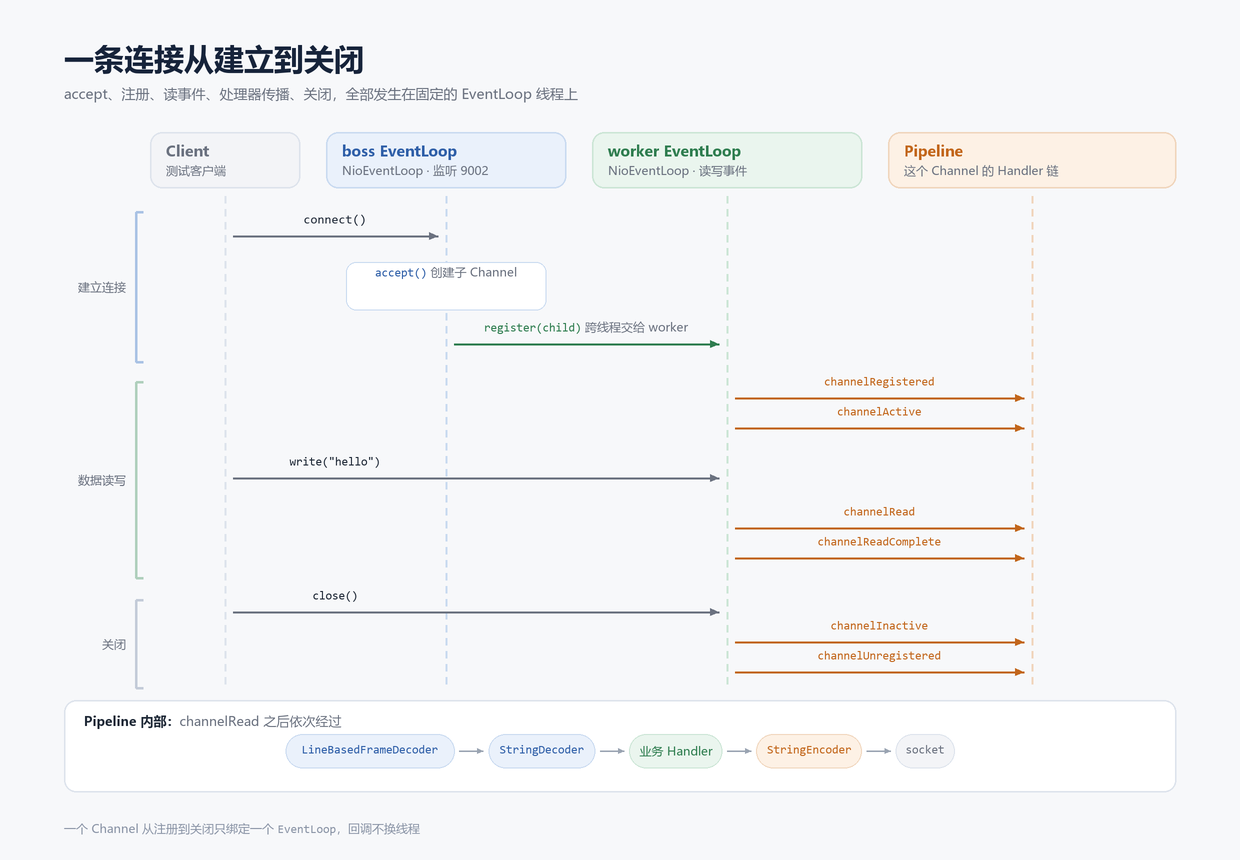Click the Pipeline participant header card
This screenshot has width=1240, height=860.
tap(1032, 160)
